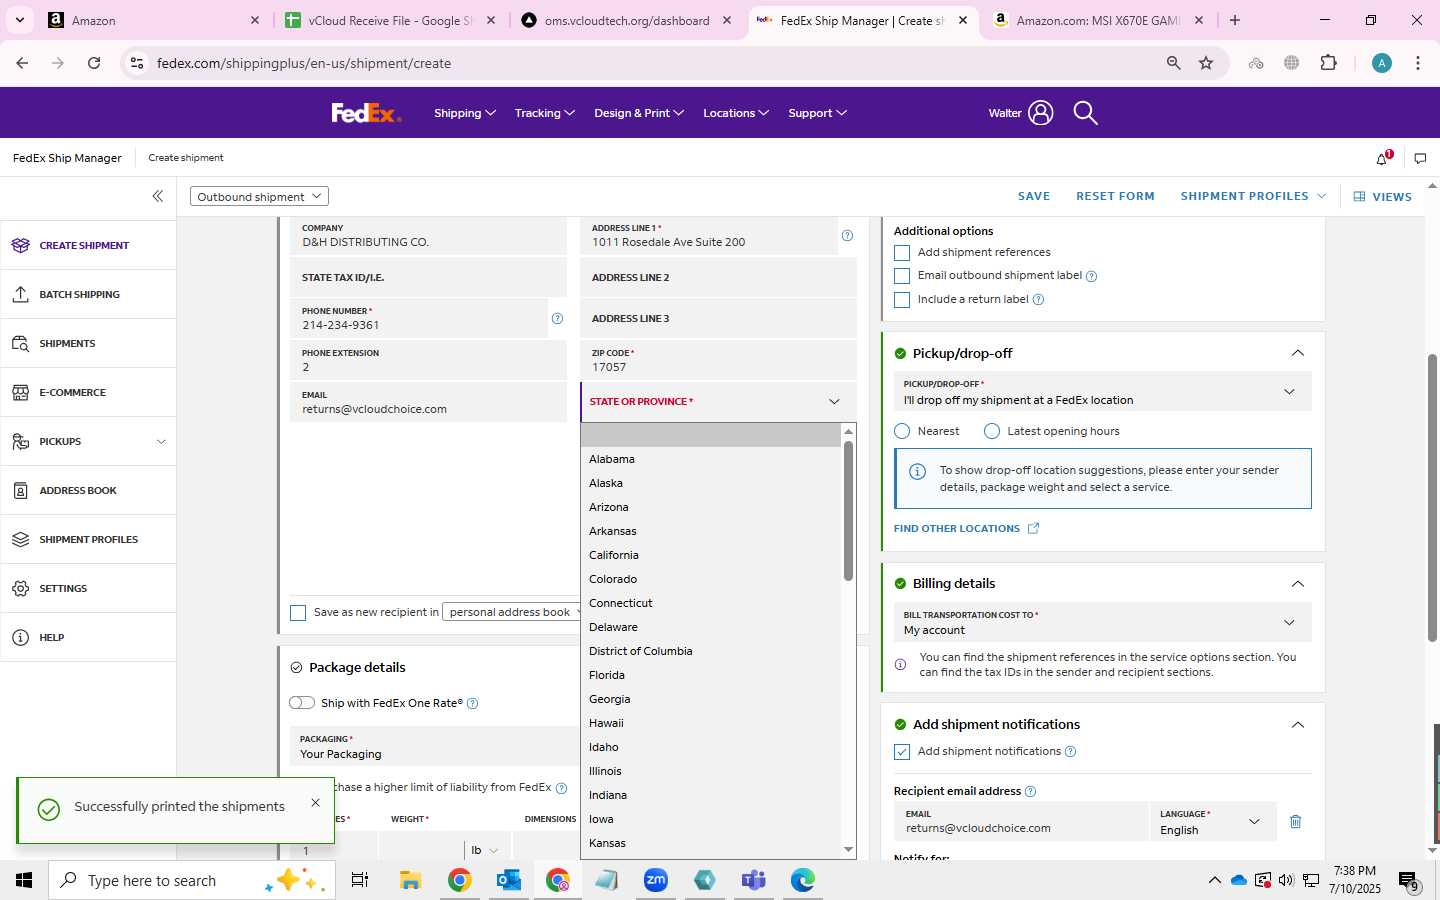Check Email outbound shipment label
The height and width of the screenshot is (900, 1440).
902,276
